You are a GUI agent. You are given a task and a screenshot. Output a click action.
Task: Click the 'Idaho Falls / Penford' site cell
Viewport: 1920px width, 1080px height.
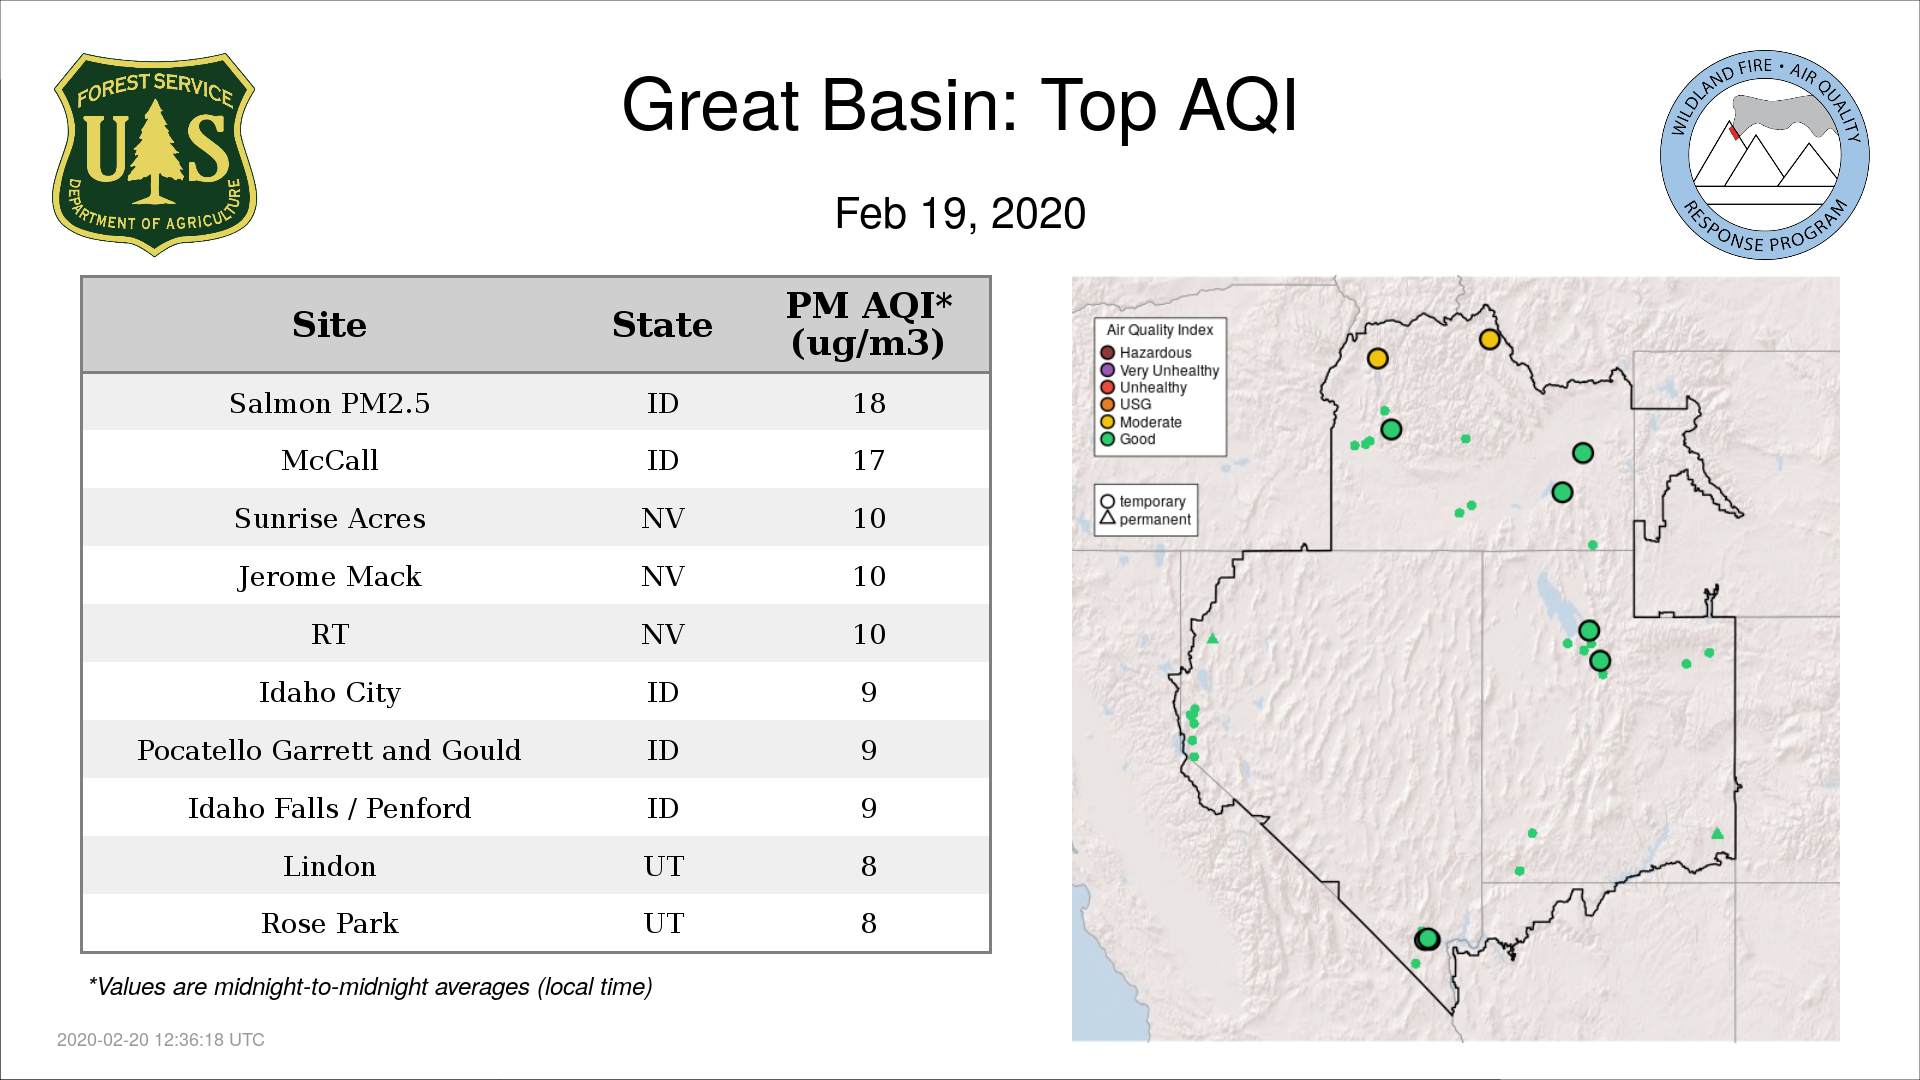coord(329,808)
